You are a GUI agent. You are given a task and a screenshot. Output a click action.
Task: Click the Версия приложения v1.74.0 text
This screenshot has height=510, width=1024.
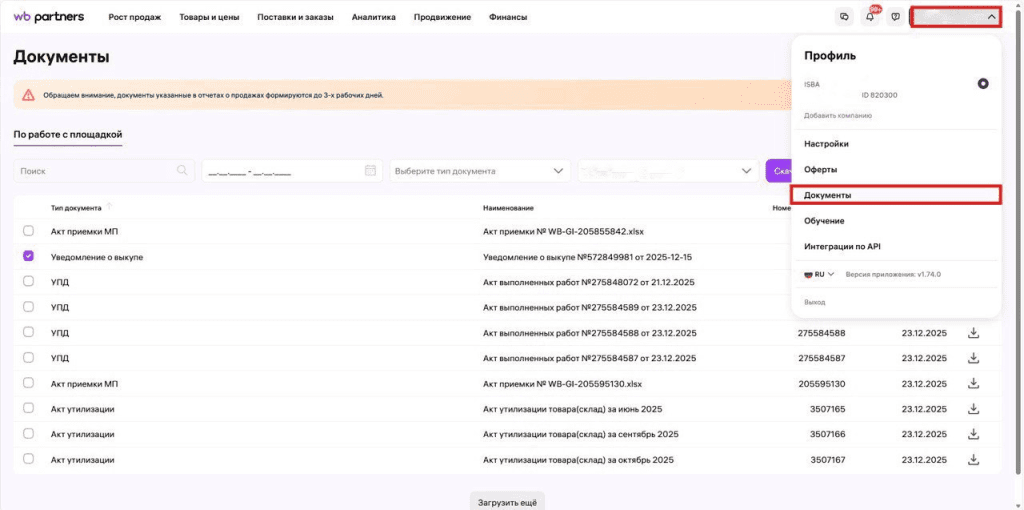click(x=893, y=275)
